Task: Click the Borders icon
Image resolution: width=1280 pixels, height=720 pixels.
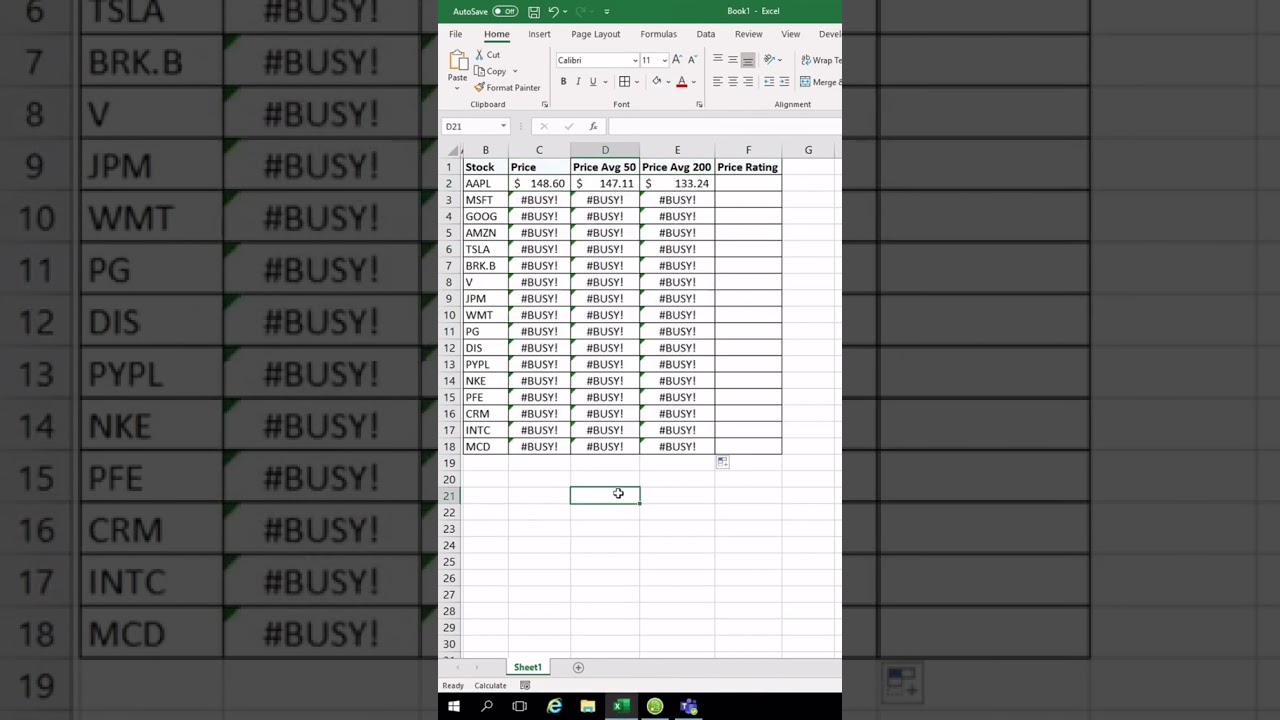Action: [x=624, y=82]
